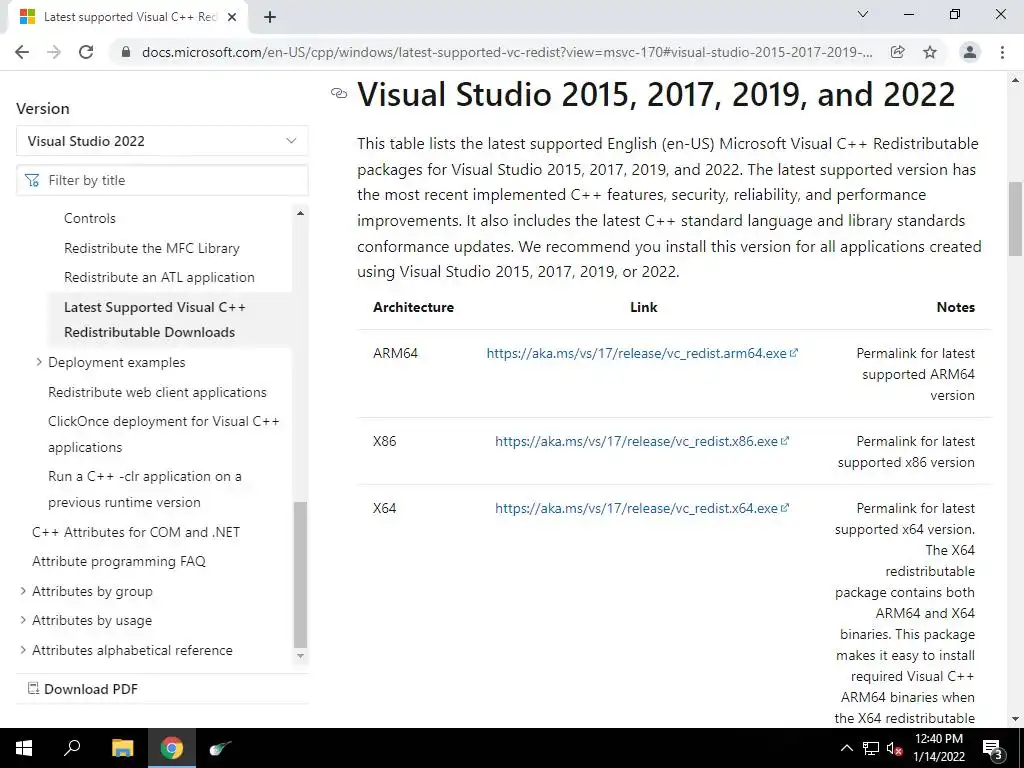The width and height of the screenshot is (1024, 768).
Task: Open the notification center icon
Action: point(992,748)
